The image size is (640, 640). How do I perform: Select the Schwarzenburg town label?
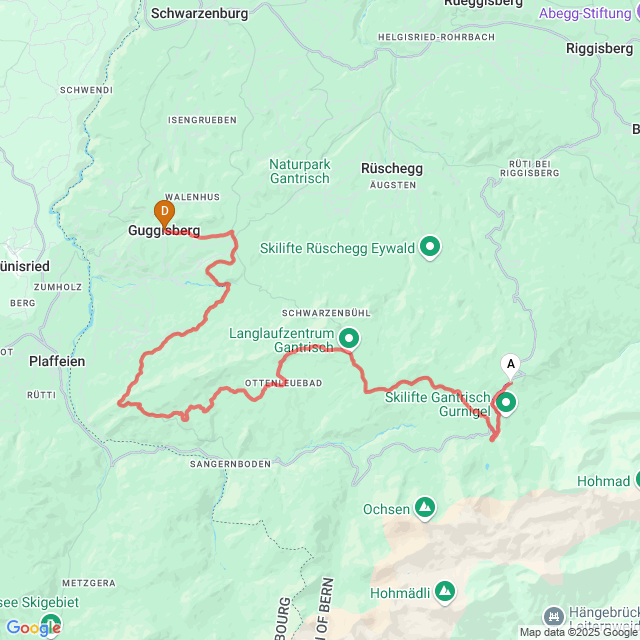(200, 13)
